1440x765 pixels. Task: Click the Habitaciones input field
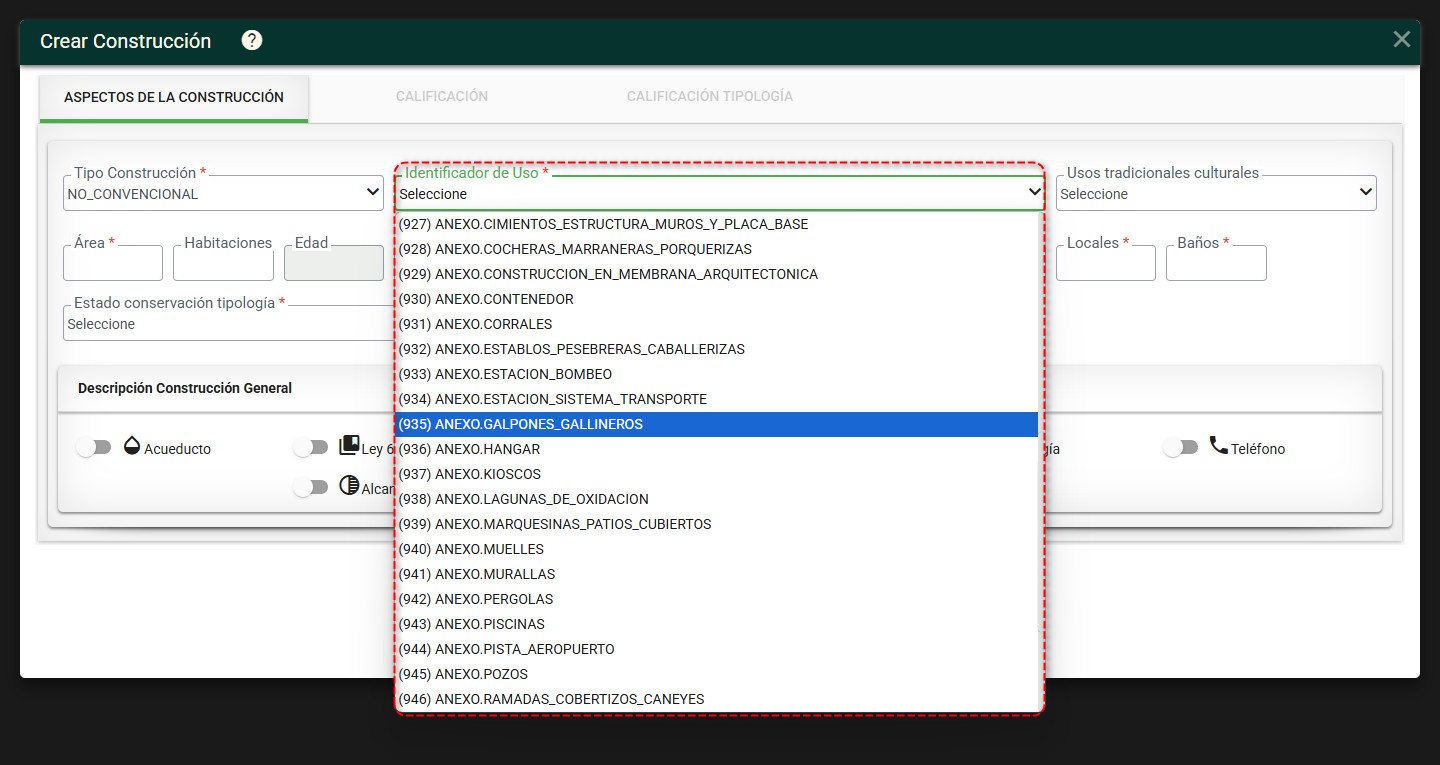pos(223,263)
